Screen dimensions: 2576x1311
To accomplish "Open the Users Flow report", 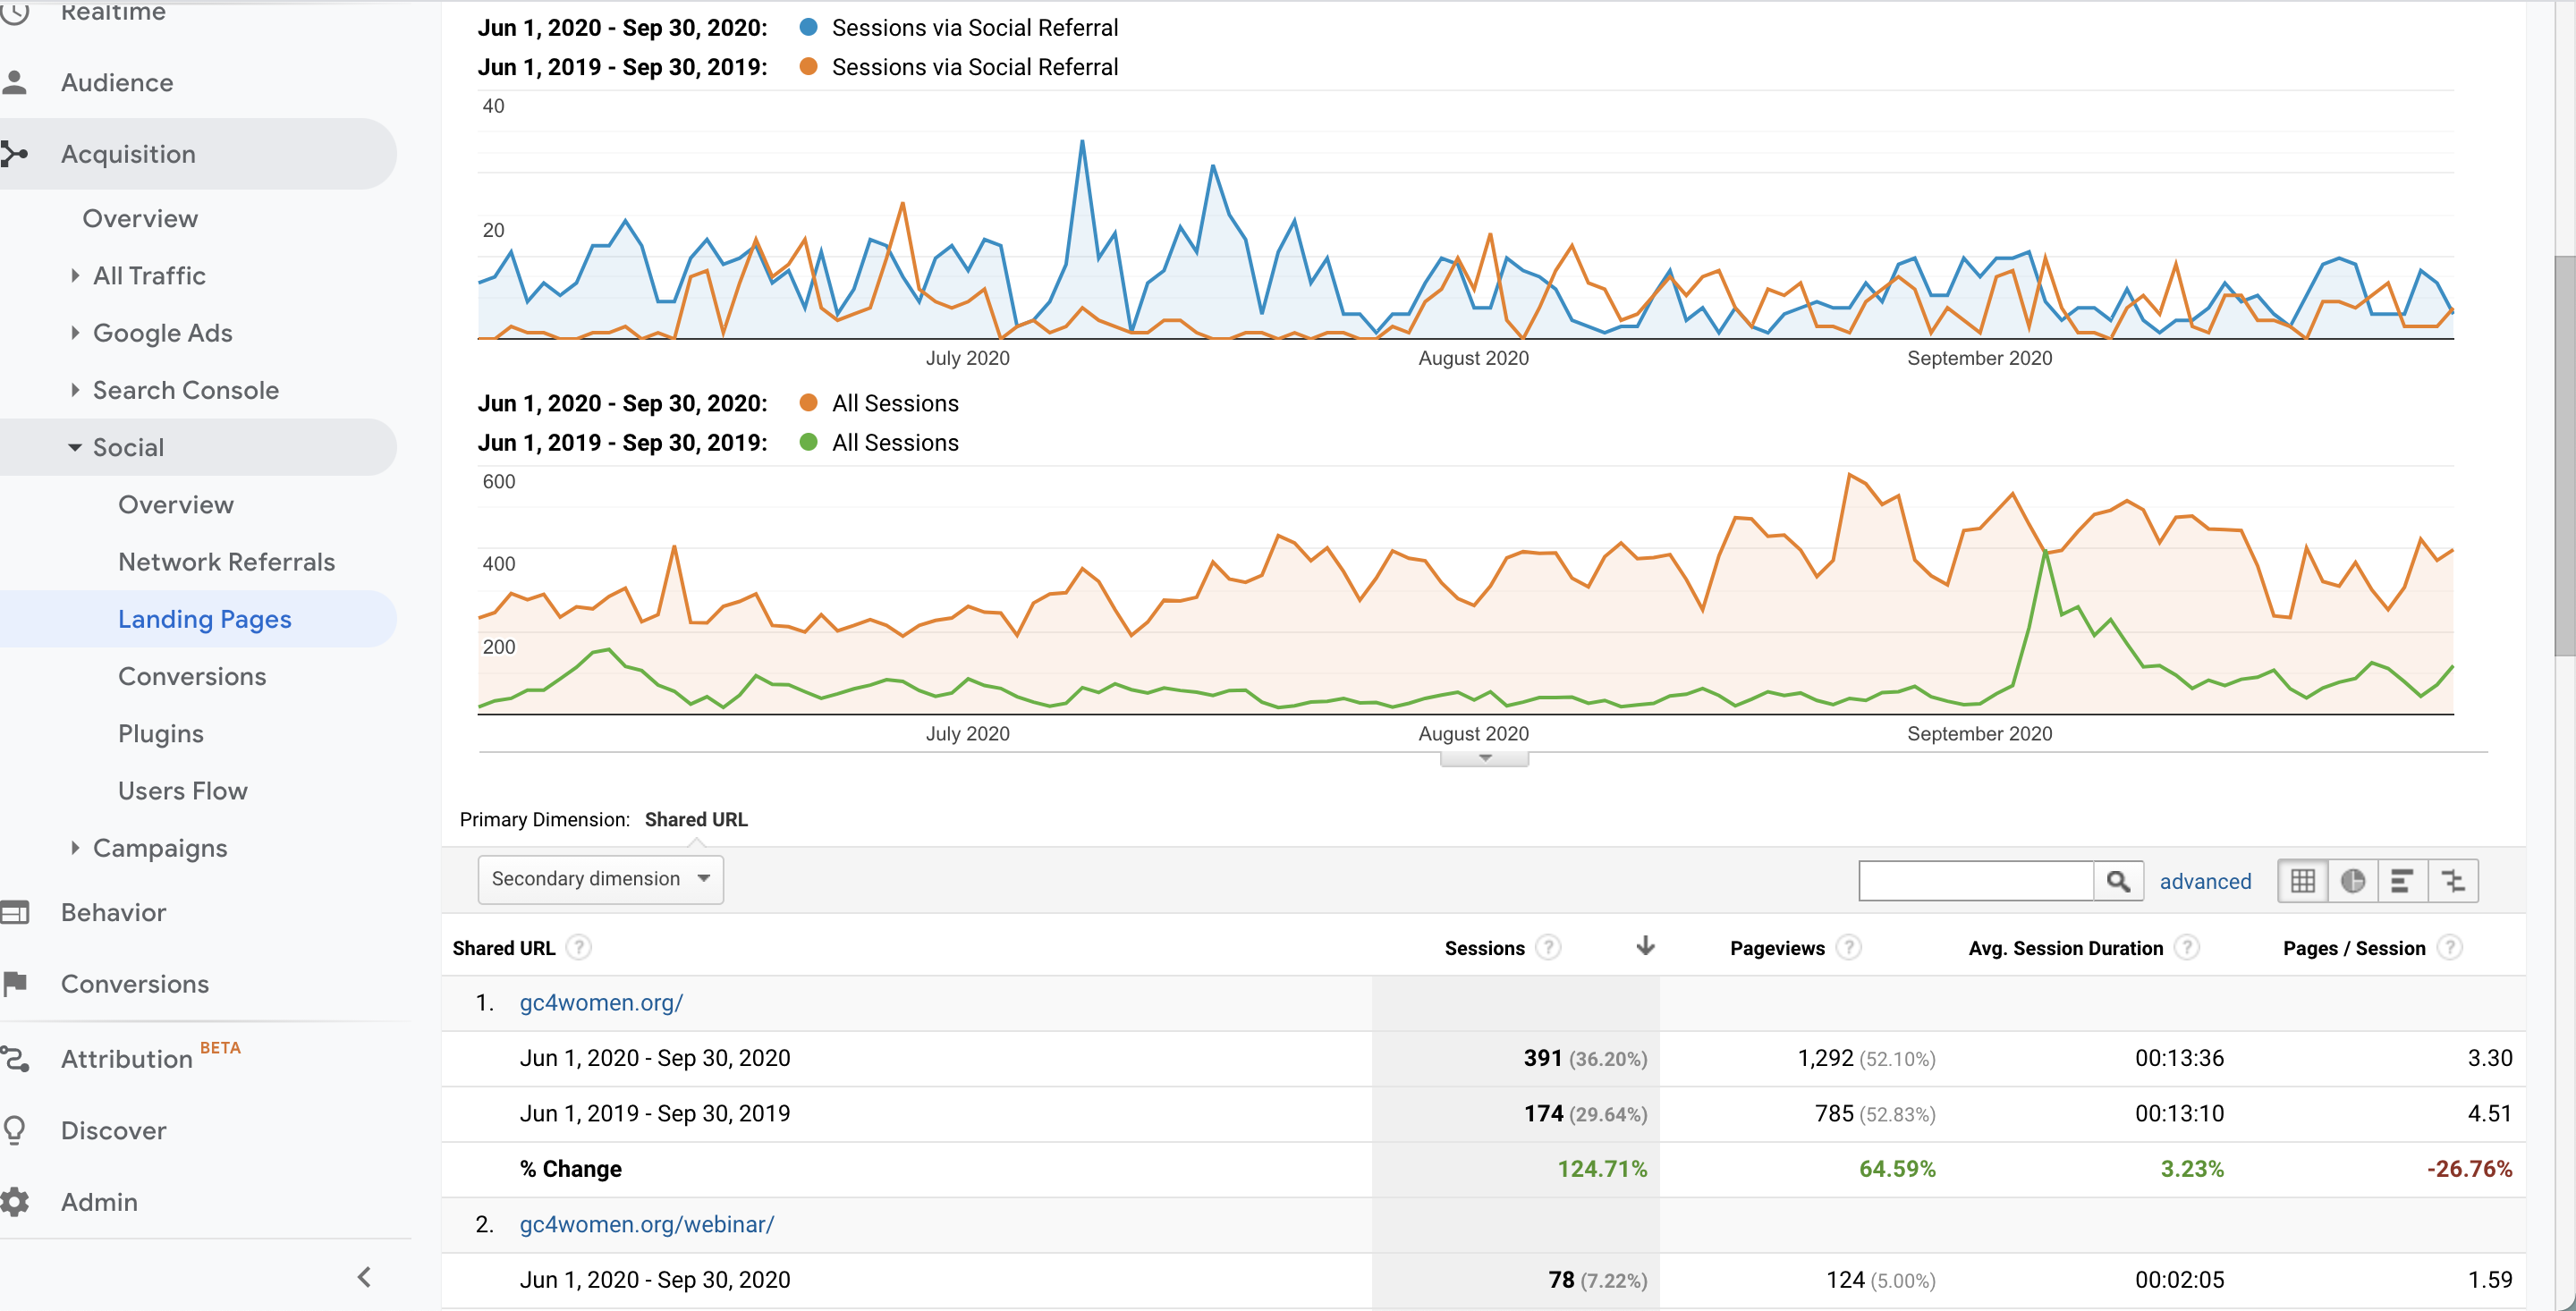I will 183,791.
